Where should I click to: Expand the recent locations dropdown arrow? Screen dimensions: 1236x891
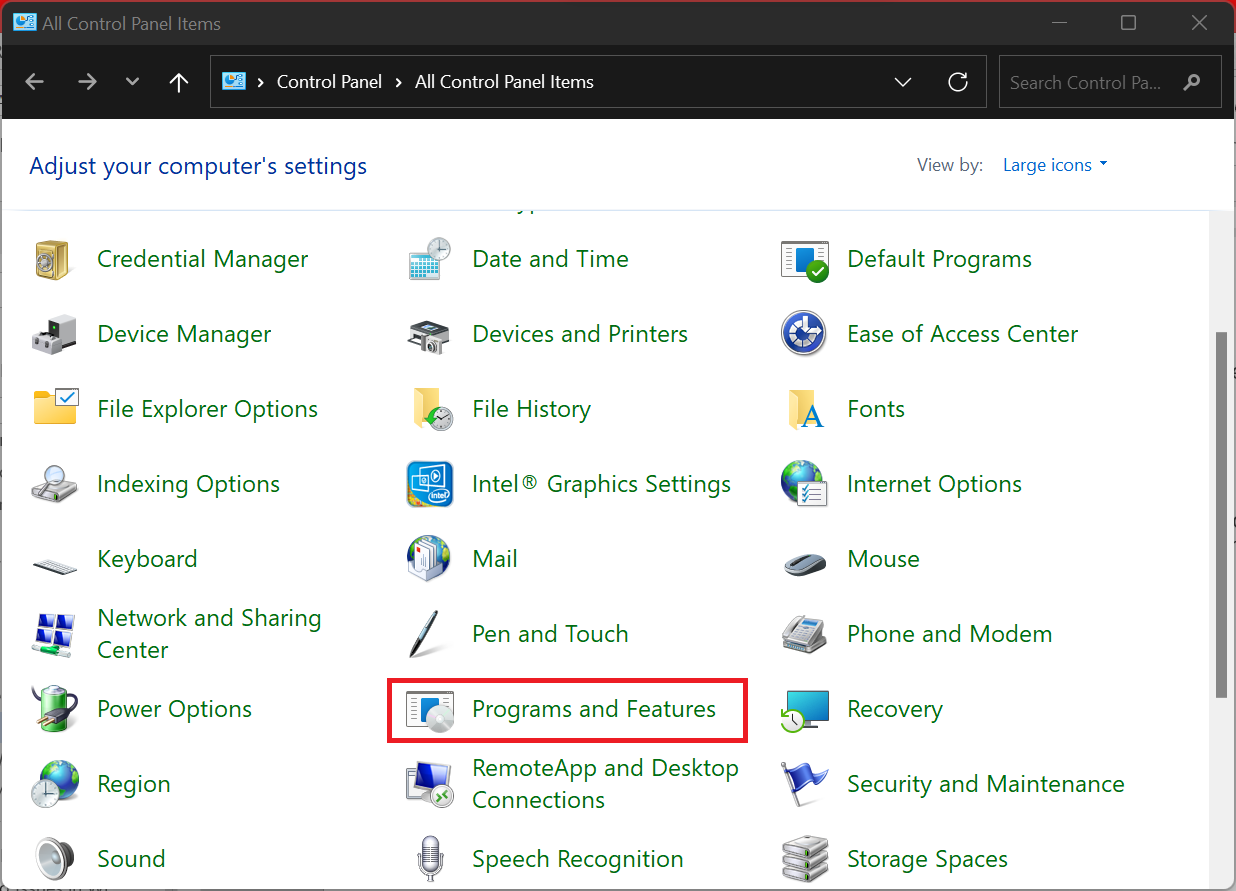point(132,82)
